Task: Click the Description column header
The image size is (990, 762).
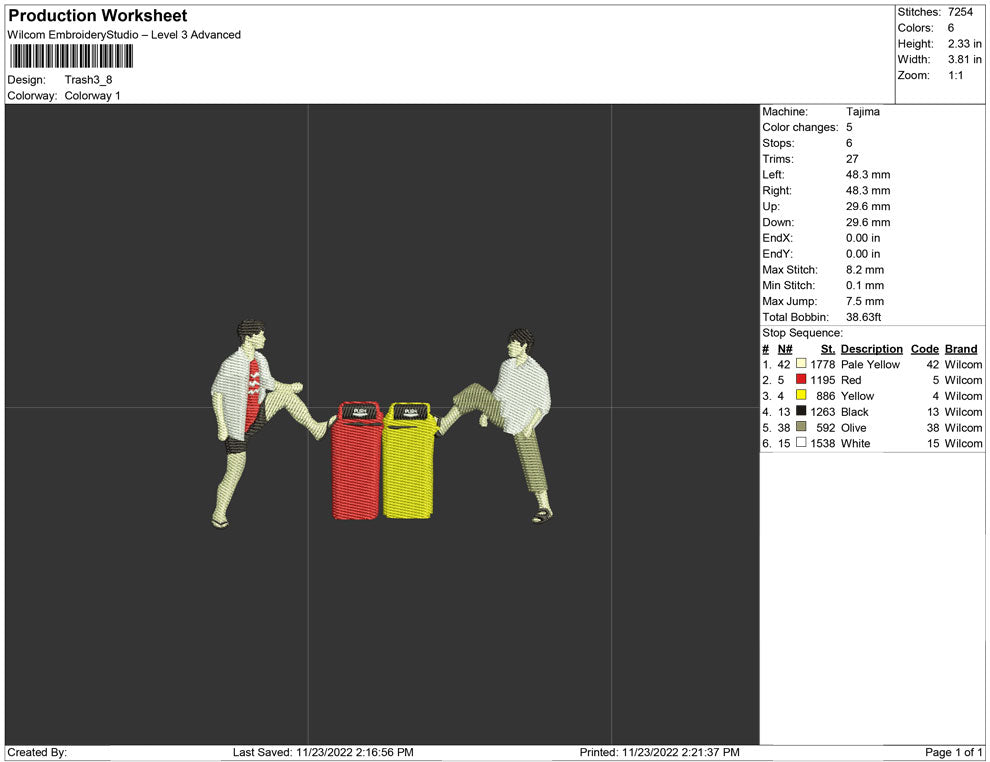Action: click(871, 349)
